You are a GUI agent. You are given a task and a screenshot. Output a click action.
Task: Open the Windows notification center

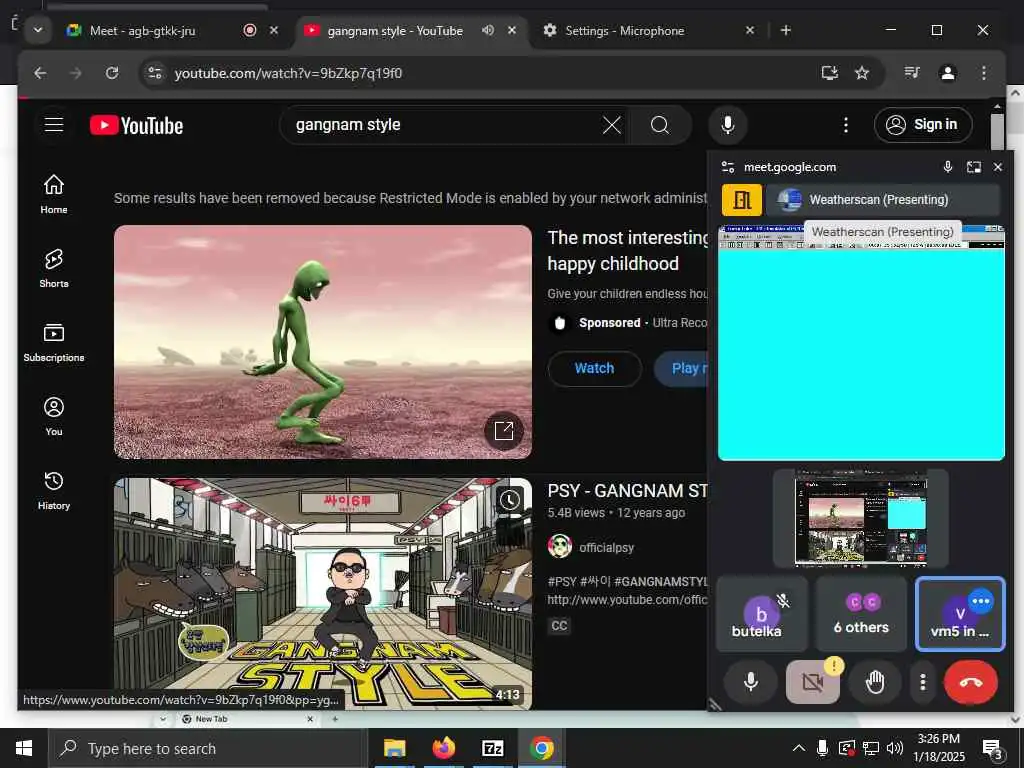coord(992,749)
